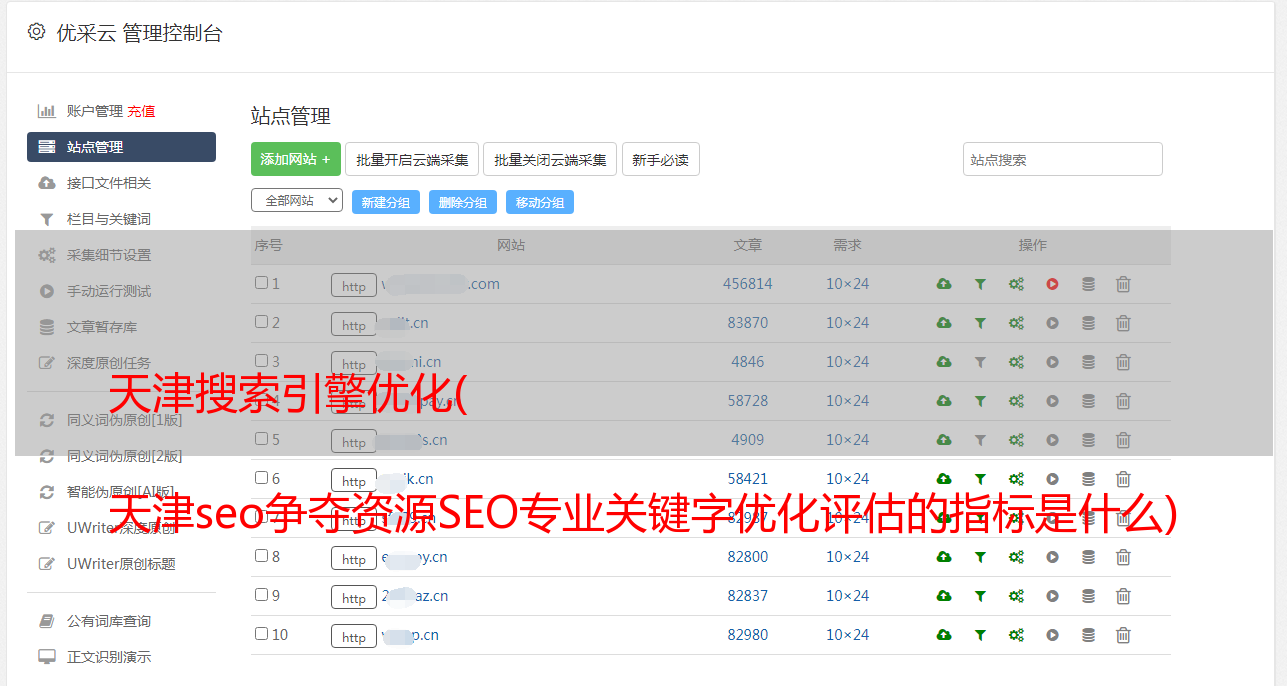Click the database icon in row 3
The image size is (1287, 686).
point(1088,362)
